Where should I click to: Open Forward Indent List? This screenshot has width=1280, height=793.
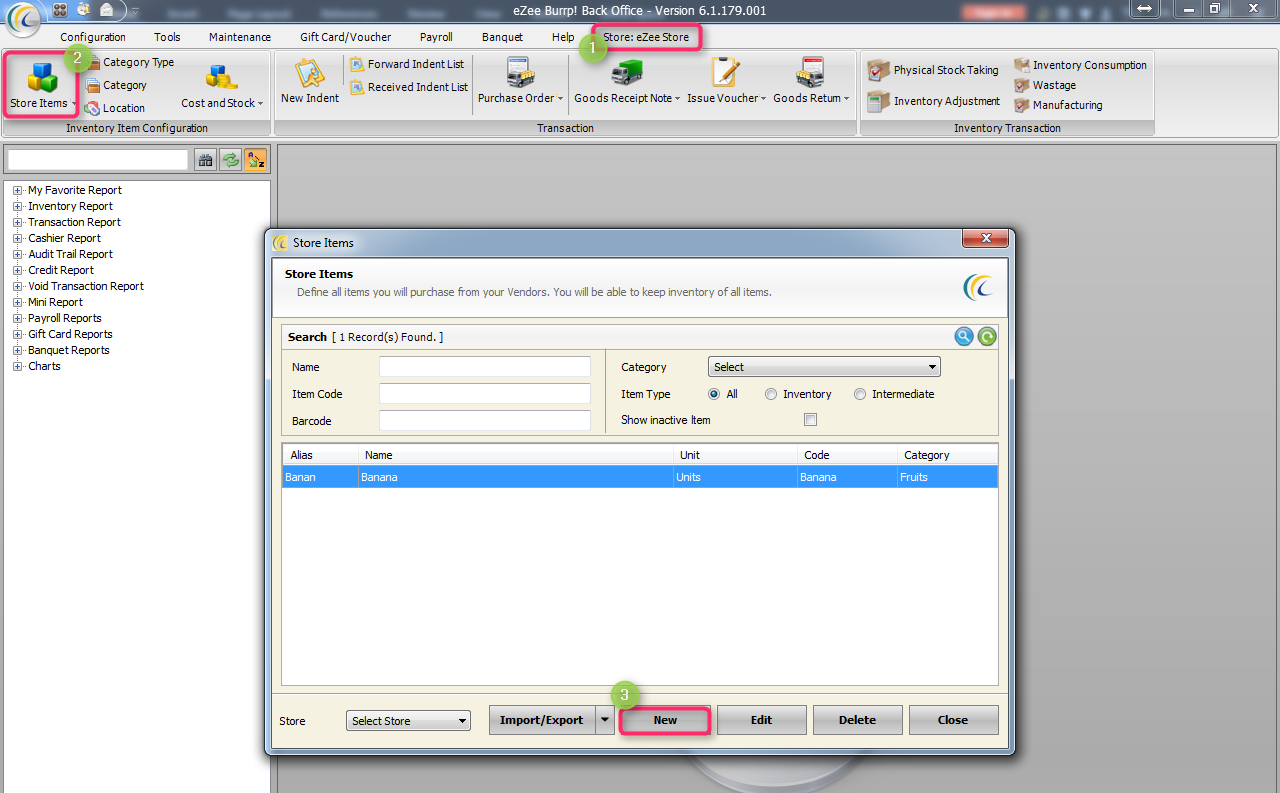pos(407,64)
